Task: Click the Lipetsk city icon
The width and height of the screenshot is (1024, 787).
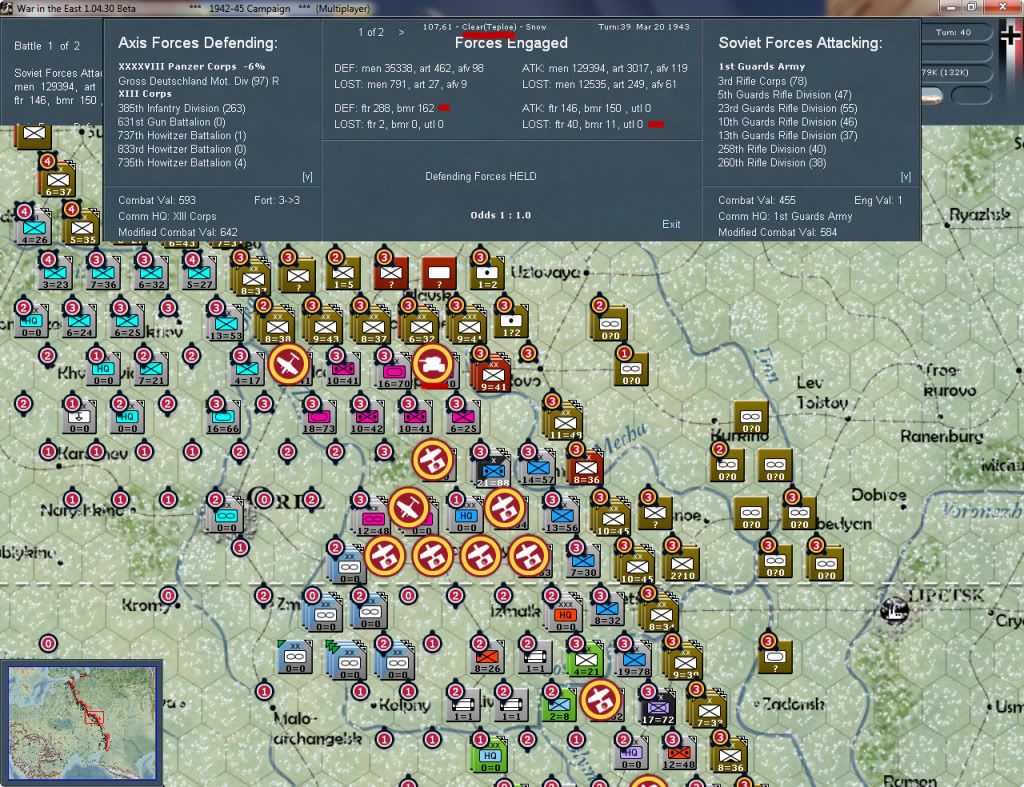Action: point(894,611)
